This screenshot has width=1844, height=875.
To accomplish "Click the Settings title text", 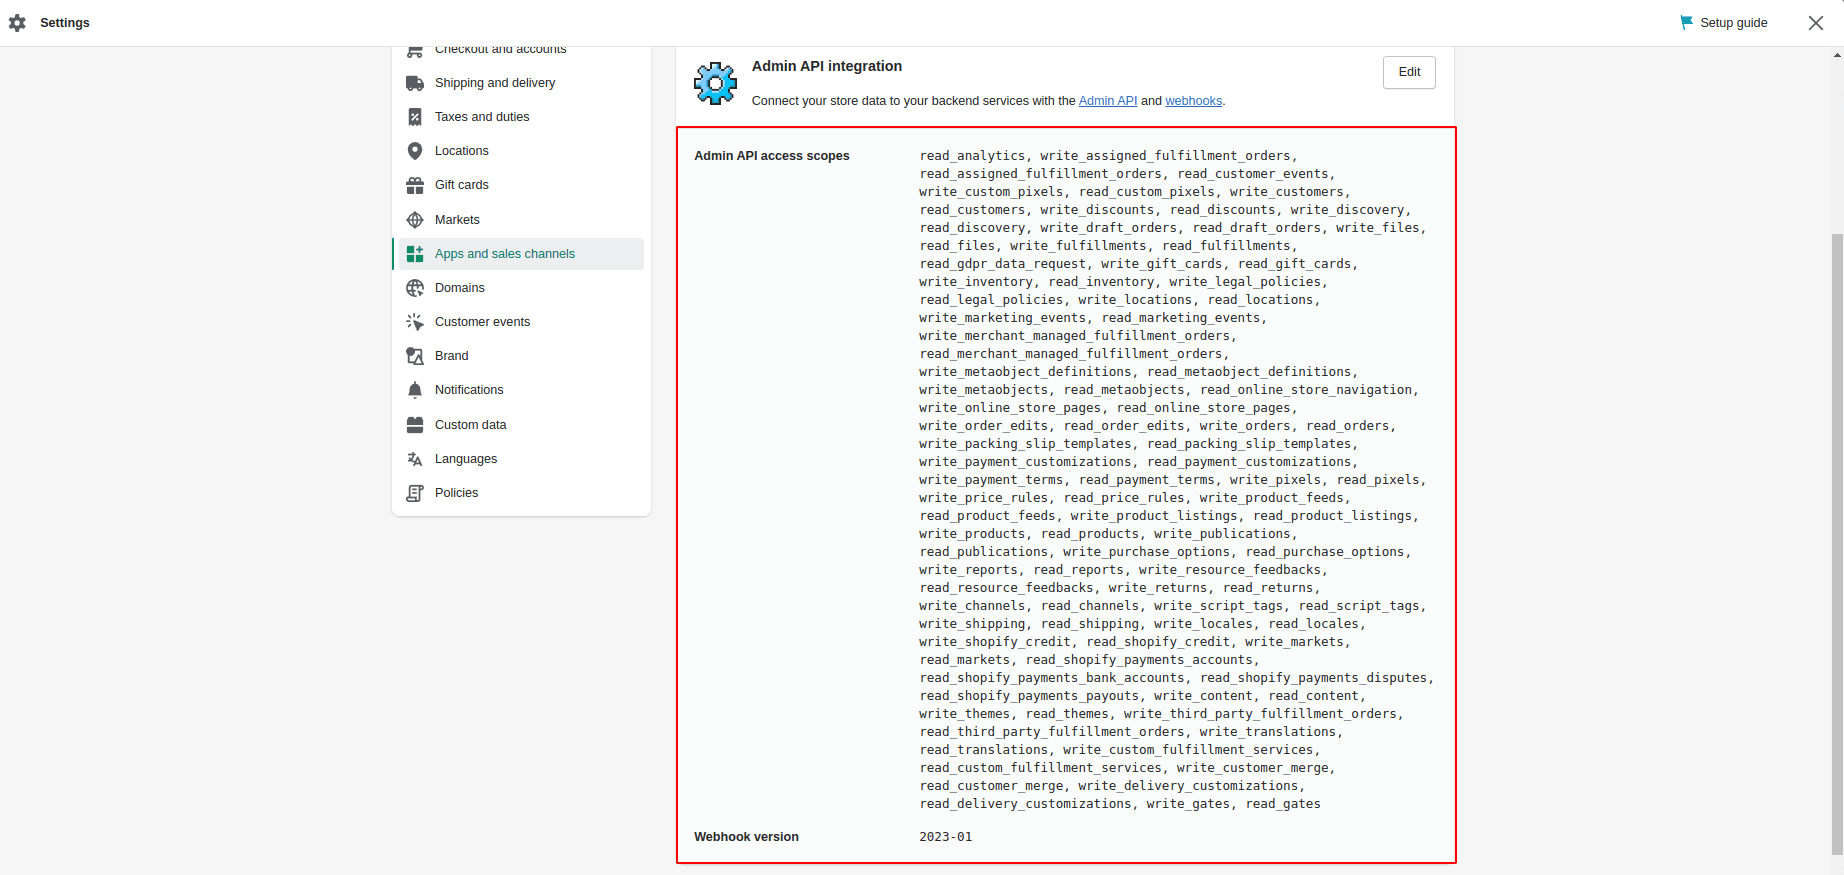I will [65, 22].
